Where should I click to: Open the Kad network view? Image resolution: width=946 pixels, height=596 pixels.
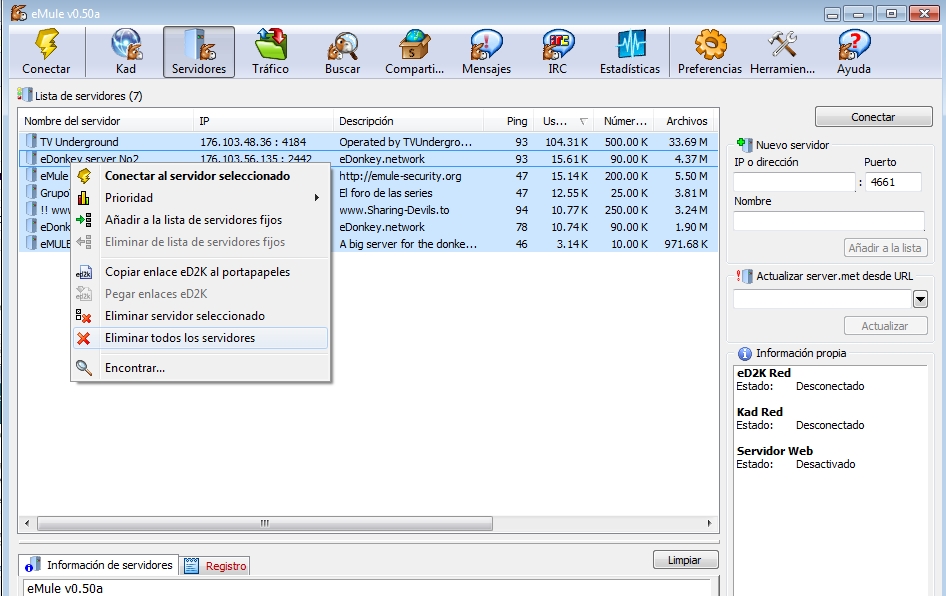[x=126, y=52]
